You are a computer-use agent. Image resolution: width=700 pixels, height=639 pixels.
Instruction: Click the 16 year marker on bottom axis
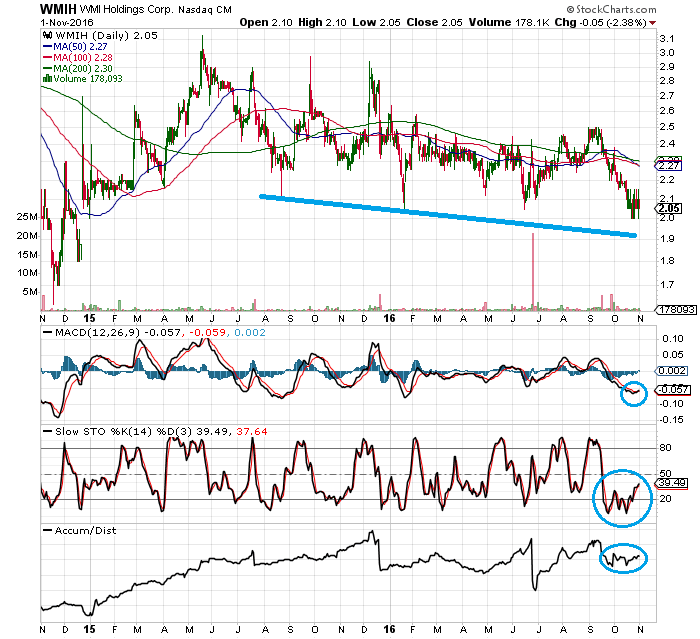click(390, 630)
